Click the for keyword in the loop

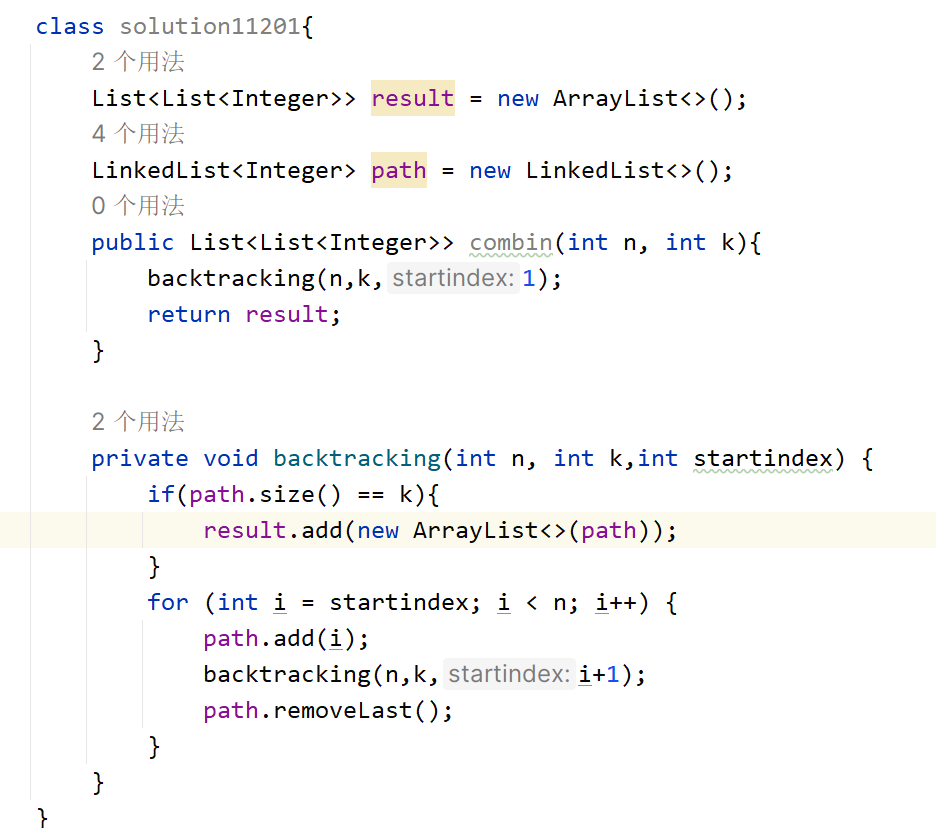(x=167, y=603)
